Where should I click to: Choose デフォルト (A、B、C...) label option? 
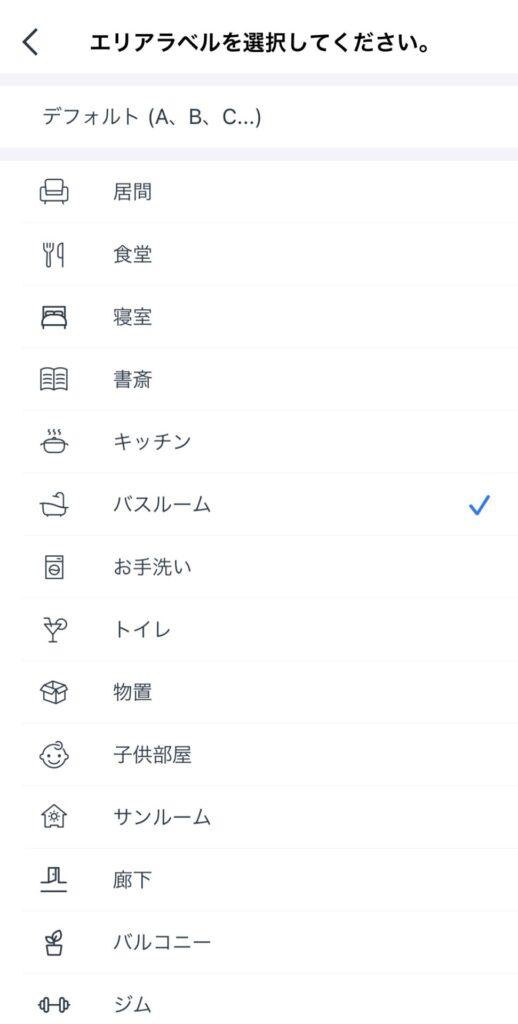point(152,117)
